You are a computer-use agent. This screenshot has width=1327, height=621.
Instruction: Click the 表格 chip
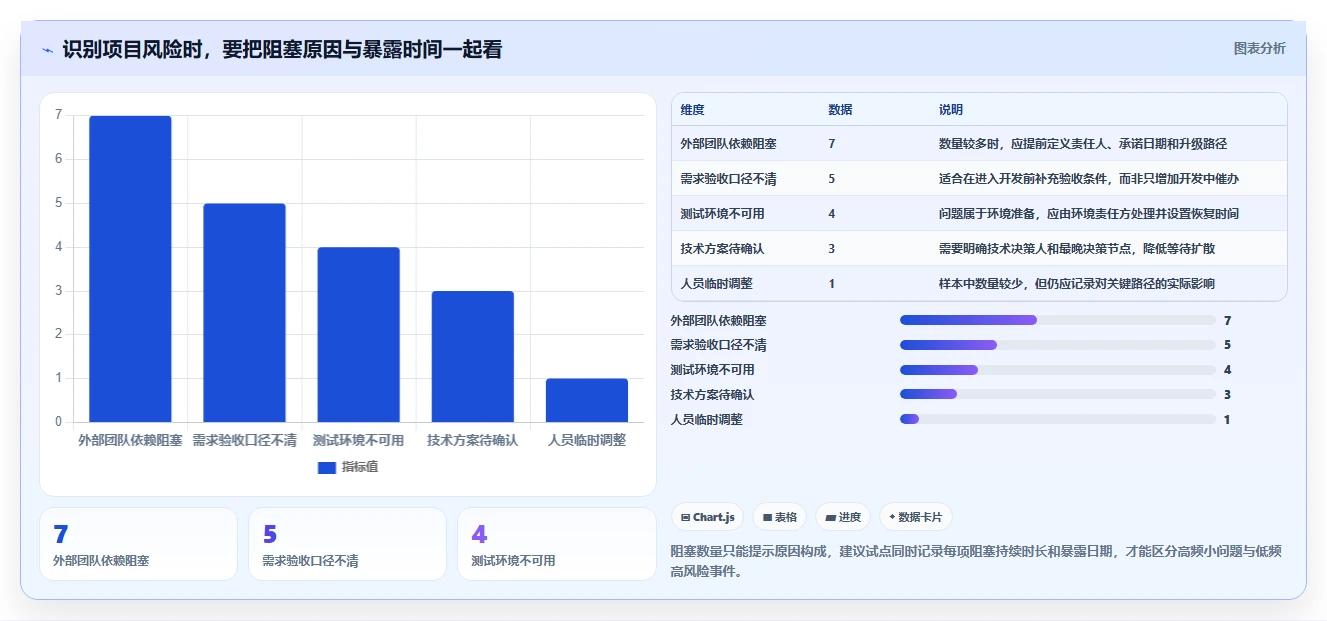coord(780,517)
